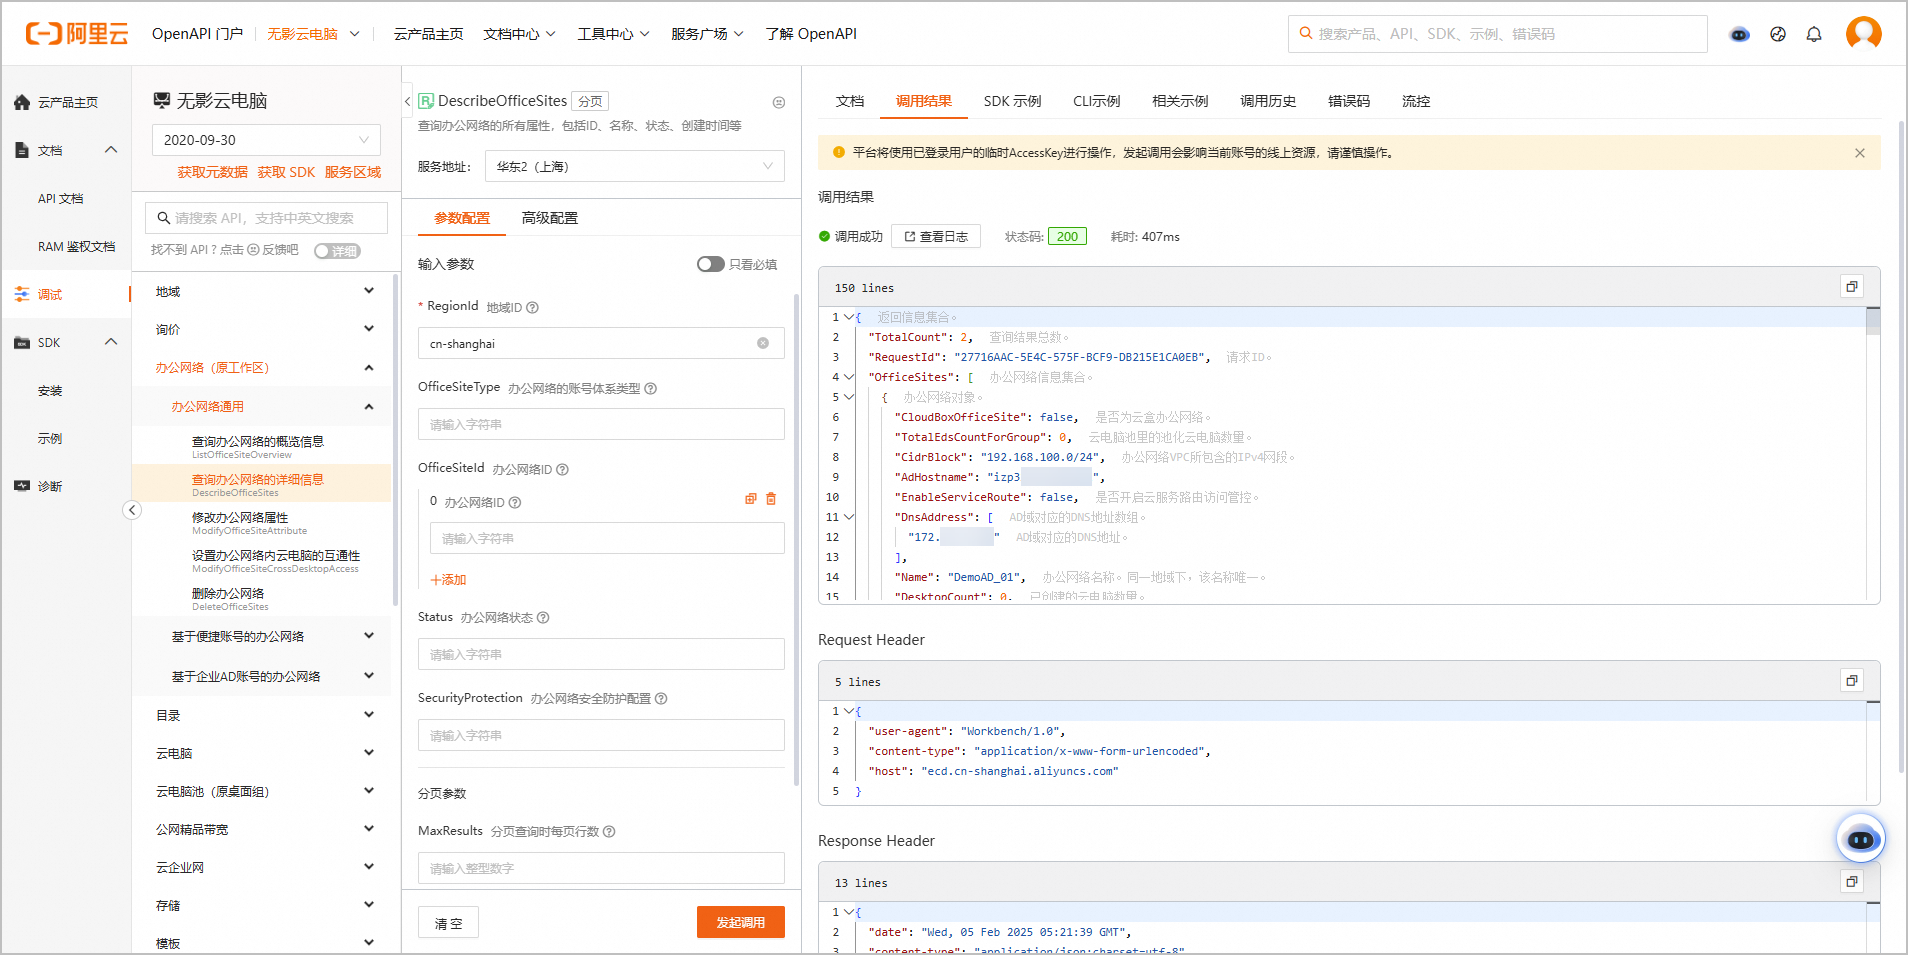Open the floating chatbot assistant
Image resolution: width=1908 pixels, height=955 pixels.
(1861, 839)
